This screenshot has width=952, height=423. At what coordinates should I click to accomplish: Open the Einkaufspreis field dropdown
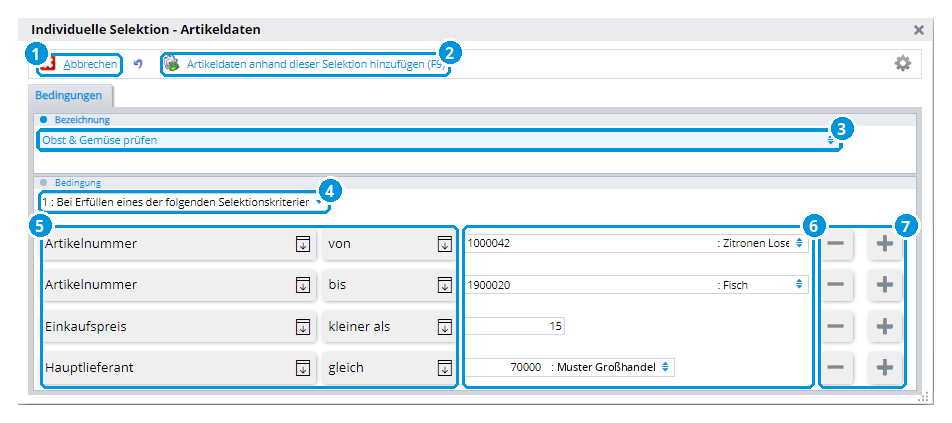point(302,327)
